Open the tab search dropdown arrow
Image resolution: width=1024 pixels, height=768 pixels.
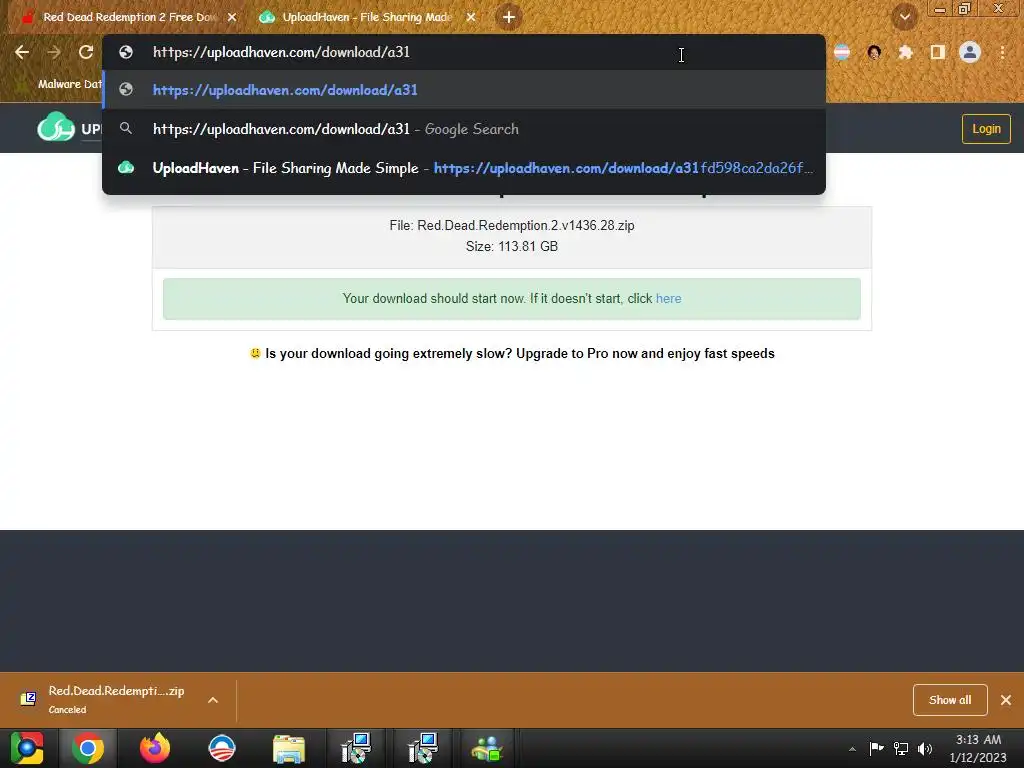point(904,17)
